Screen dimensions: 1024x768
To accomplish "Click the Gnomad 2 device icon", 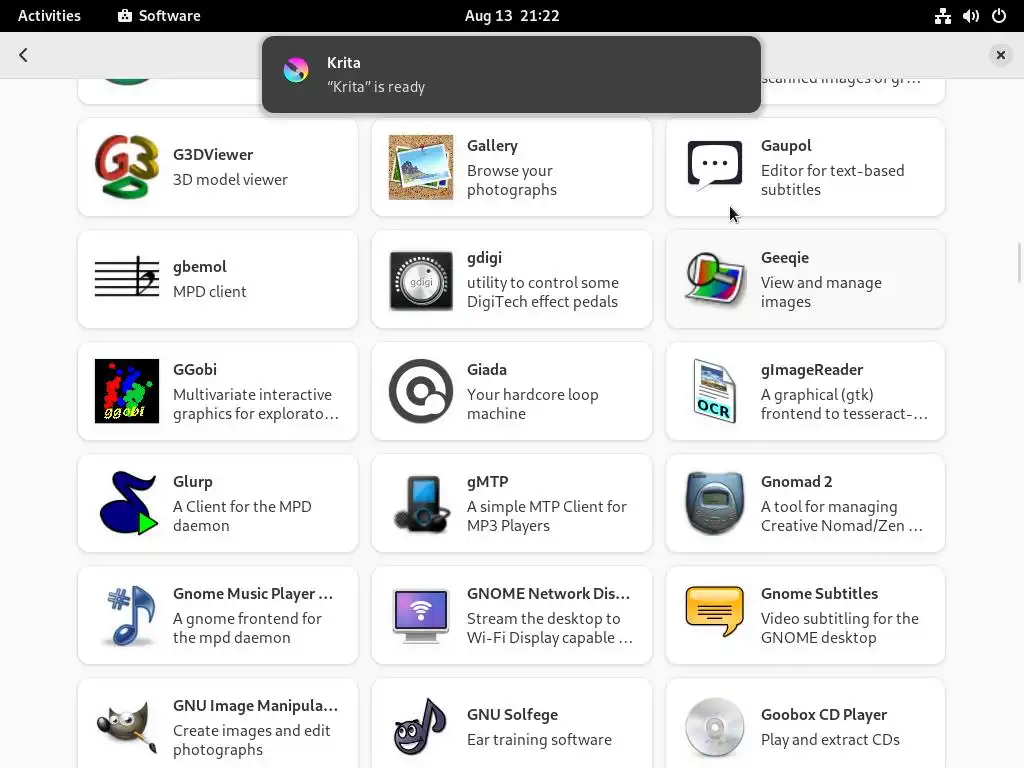I will click(714, 503).
